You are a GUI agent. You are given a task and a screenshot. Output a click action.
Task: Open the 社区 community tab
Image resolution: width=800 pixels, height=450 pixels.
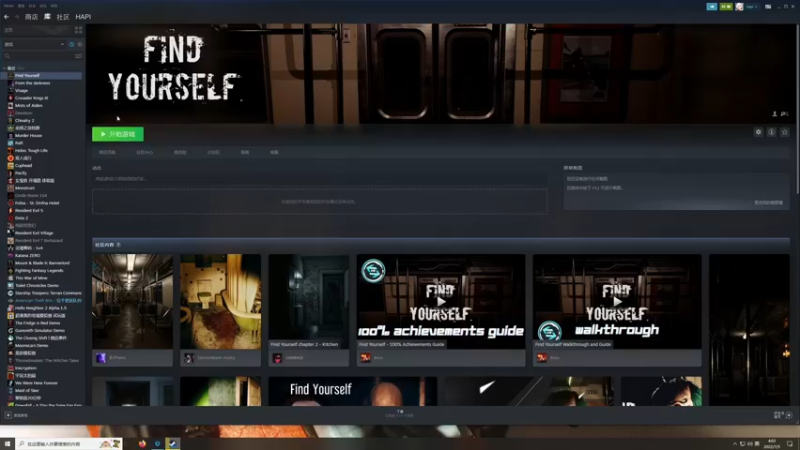coord(63,17)
